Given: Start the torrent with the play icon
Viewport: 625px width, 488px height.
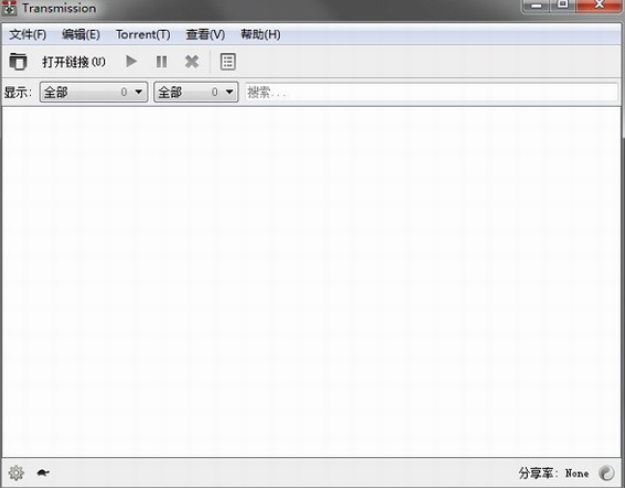Looking at the screenshot, I should [131, 62].
